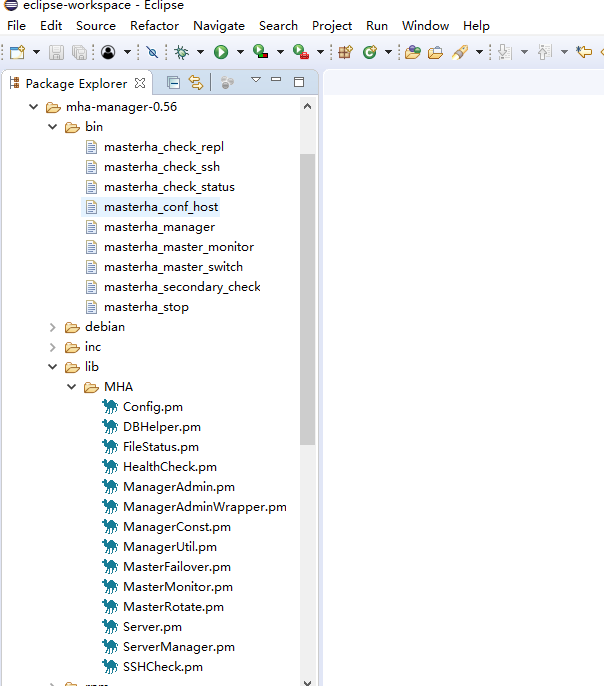The width and height of the screenshot is (604, 686).
Task: Maximize the Package Explorer view
Action: [x=299, y=82]
